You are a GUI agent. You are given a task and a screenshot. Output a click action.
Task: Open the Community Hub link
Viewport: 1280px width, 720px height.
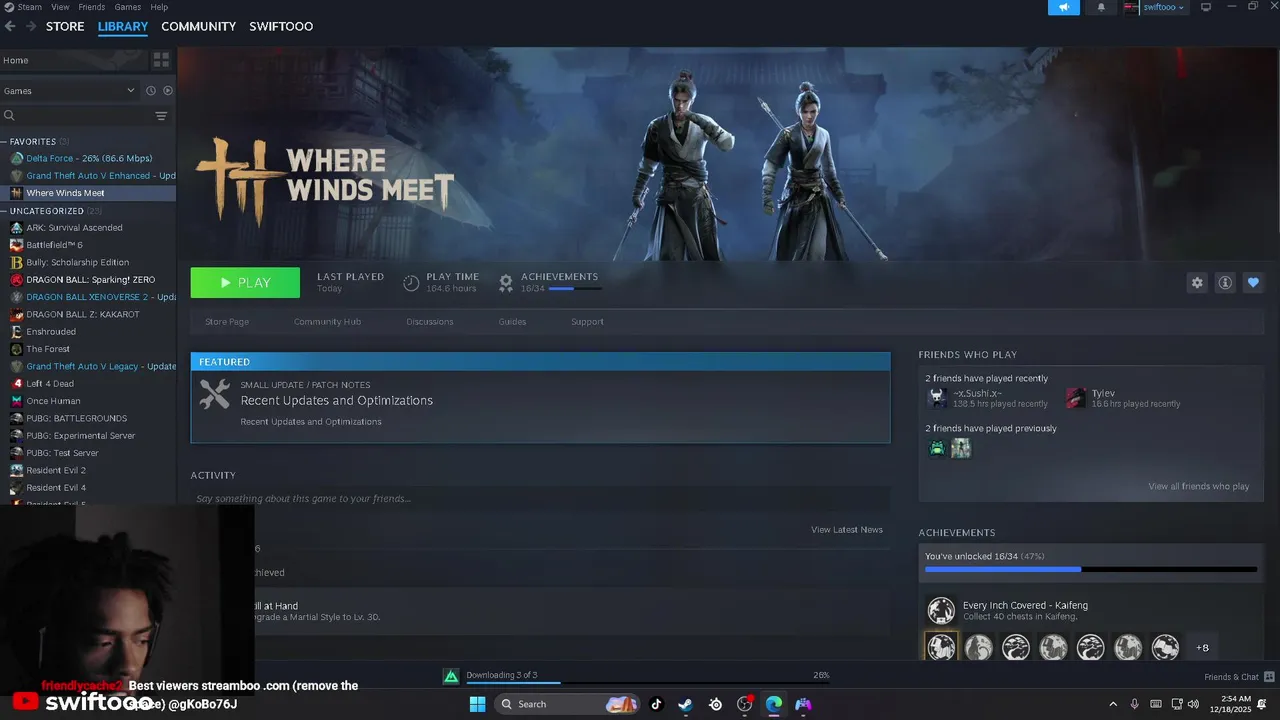pyautogui.click(x=327, y=321)
